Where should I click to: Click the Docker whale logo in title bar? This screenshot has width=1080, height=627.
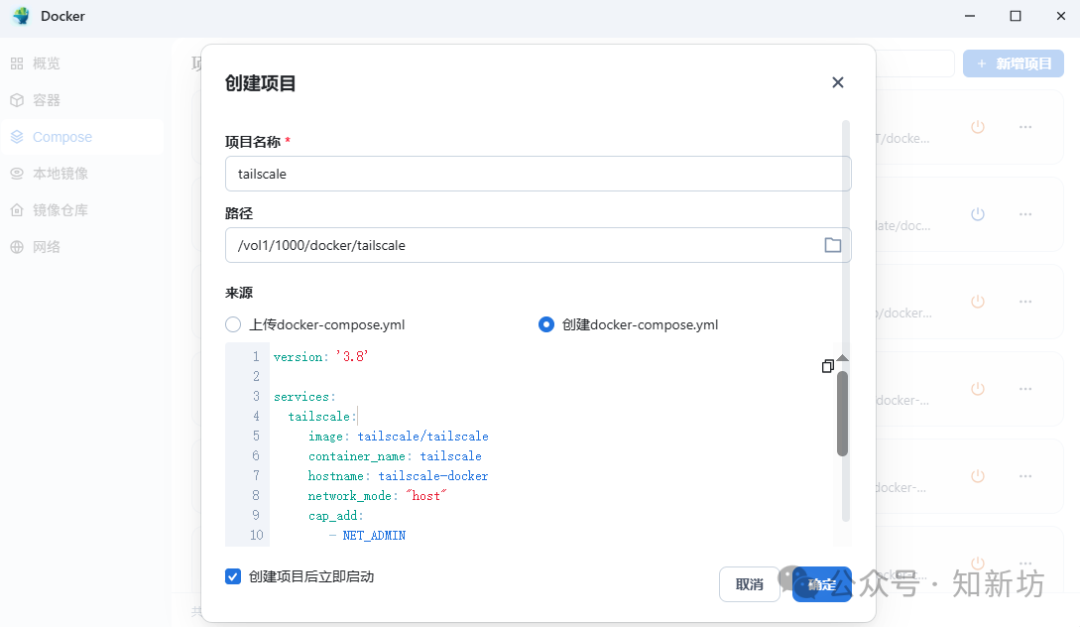21,16
